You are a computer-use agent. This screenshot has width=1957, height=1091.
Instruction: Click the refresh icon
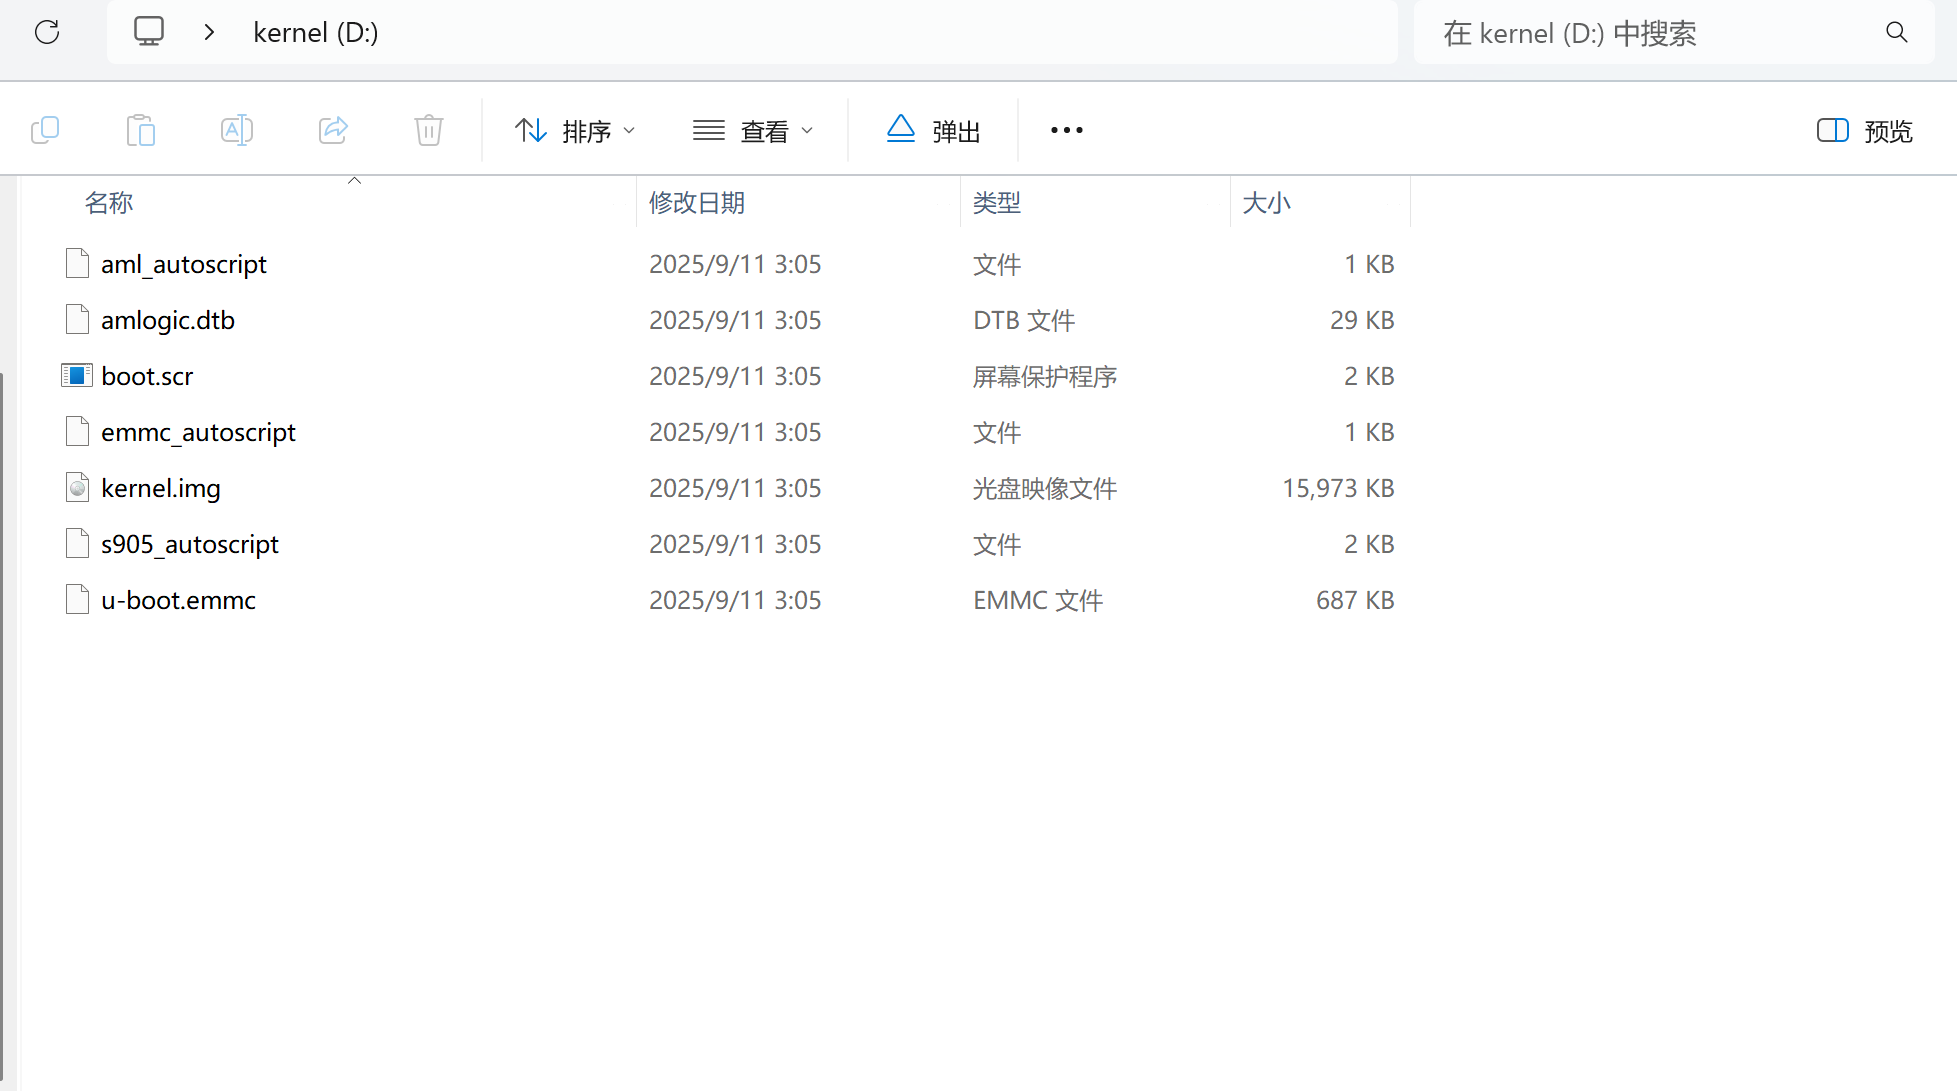click(47, 32)
